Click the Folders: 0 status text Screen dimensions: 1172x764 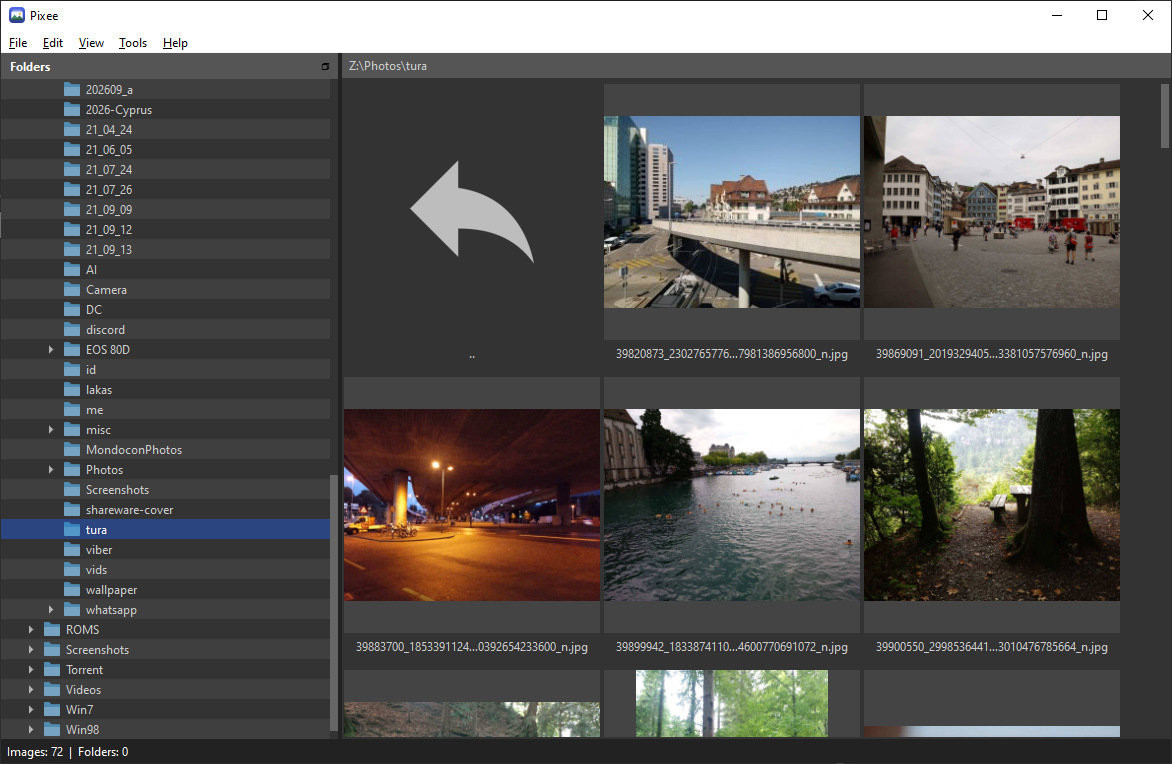point(103,752)
